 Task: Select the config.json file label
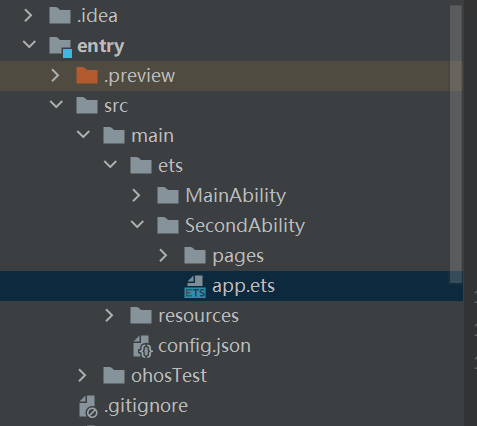[x=204, y=347]
